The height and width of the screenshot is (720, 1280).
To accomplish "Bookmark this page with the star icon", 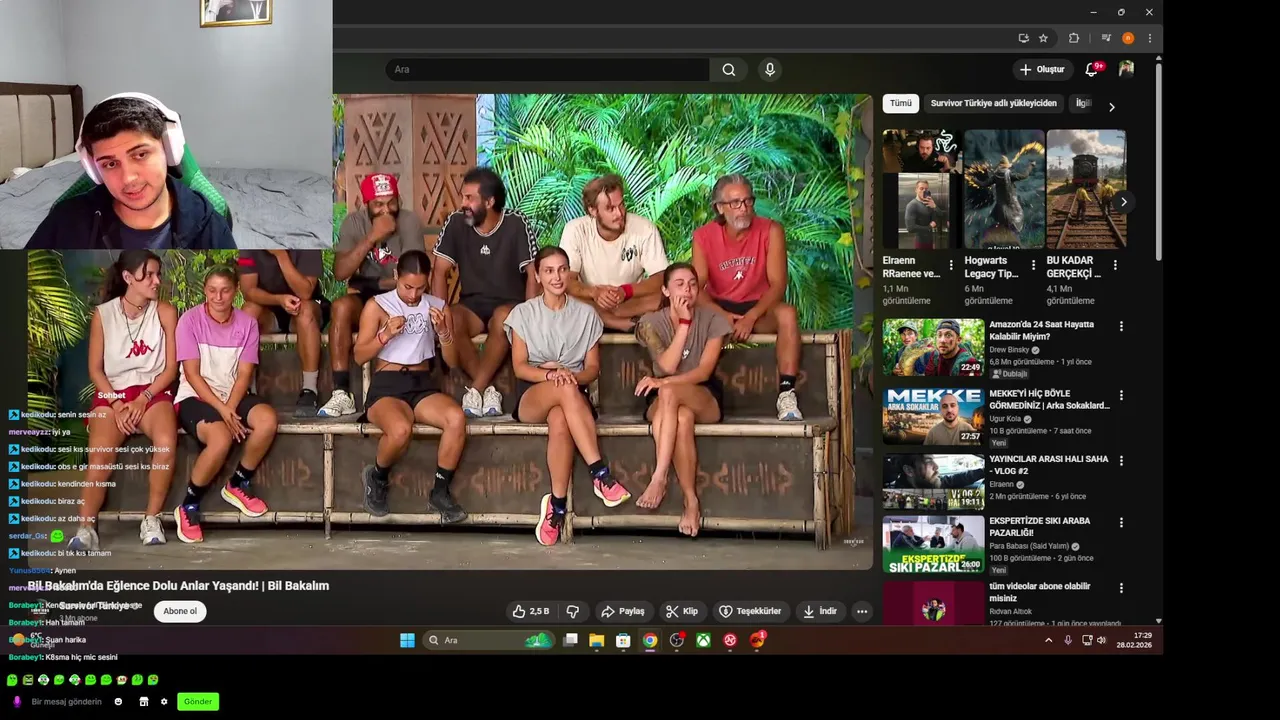I will 1043,38.
